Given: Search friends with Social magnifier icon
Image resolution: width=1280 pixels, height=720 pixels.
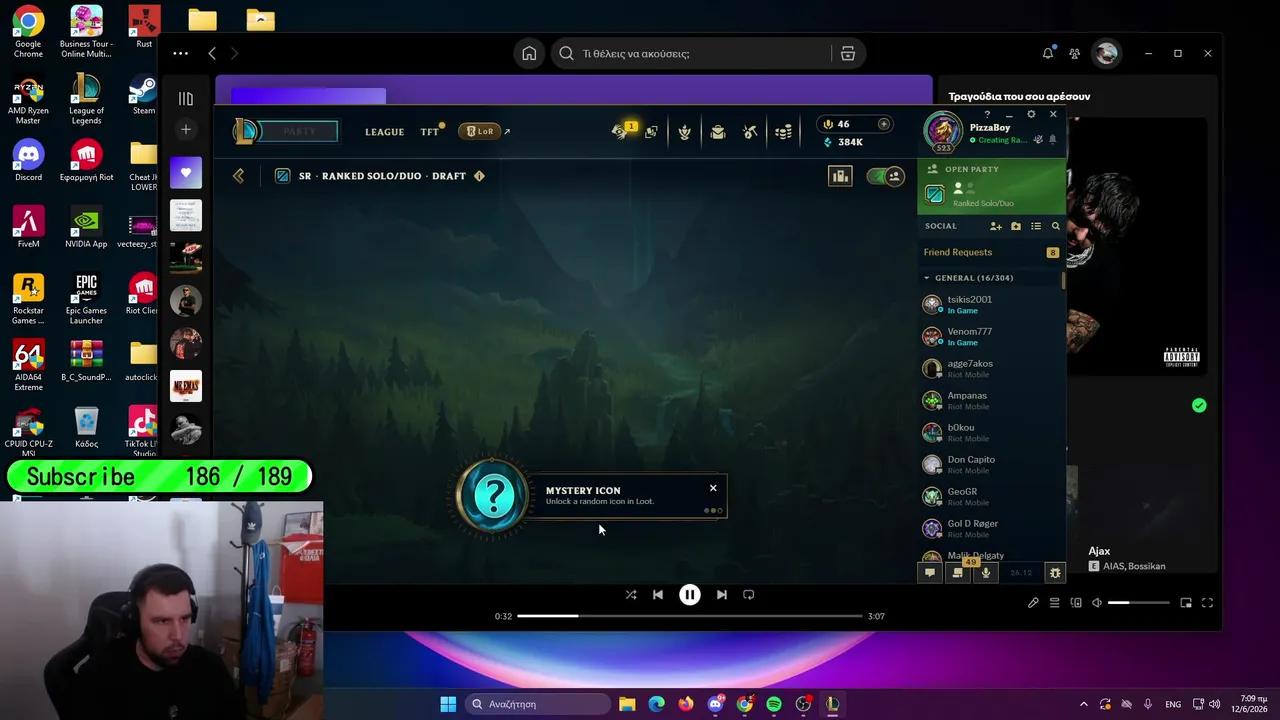Looking at the screenshot, I should 1055,226.
